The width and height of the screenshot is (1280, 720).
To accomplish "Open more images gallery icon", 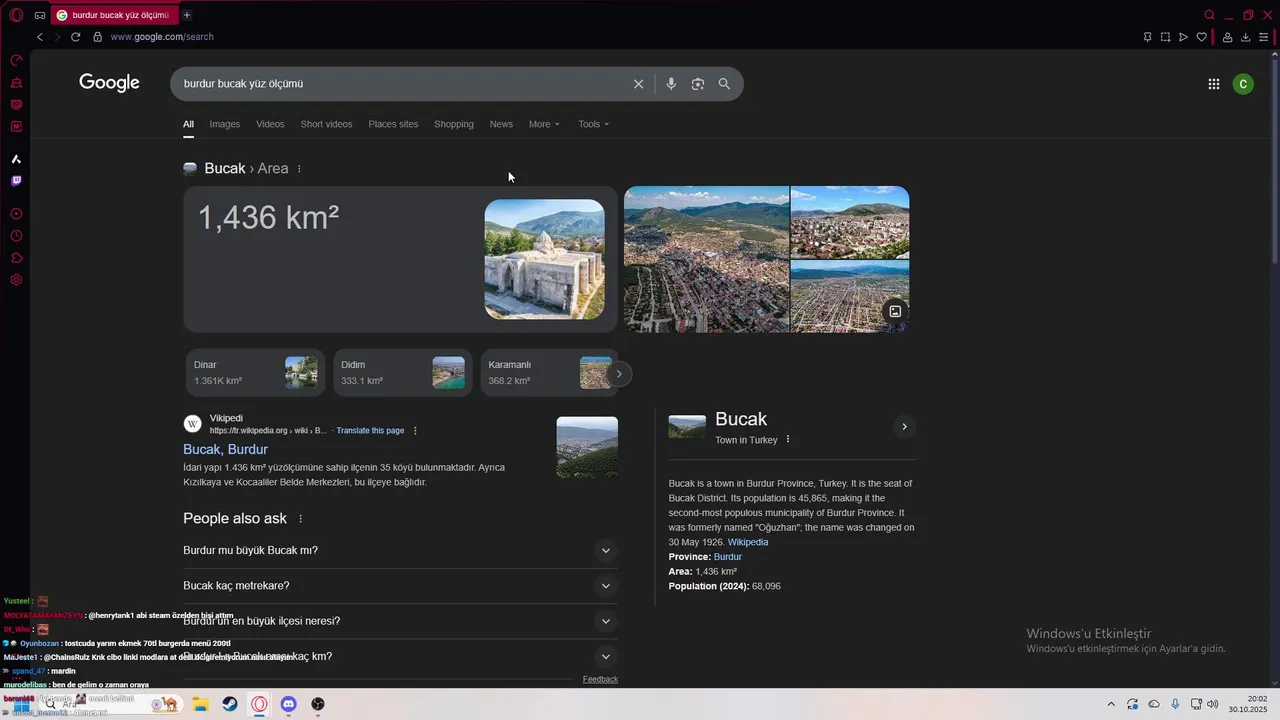I will (895, 311).
